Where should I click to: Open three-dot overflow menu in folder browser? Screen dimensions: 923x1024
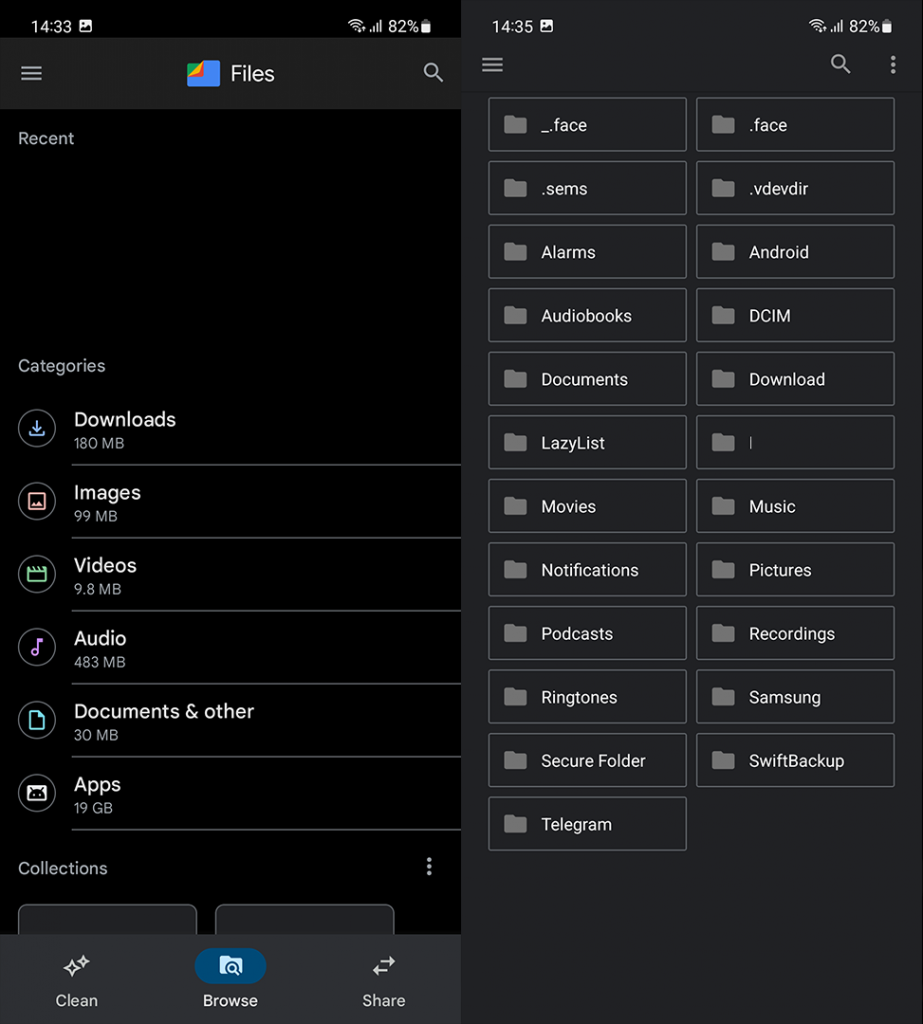click(893, 64)
